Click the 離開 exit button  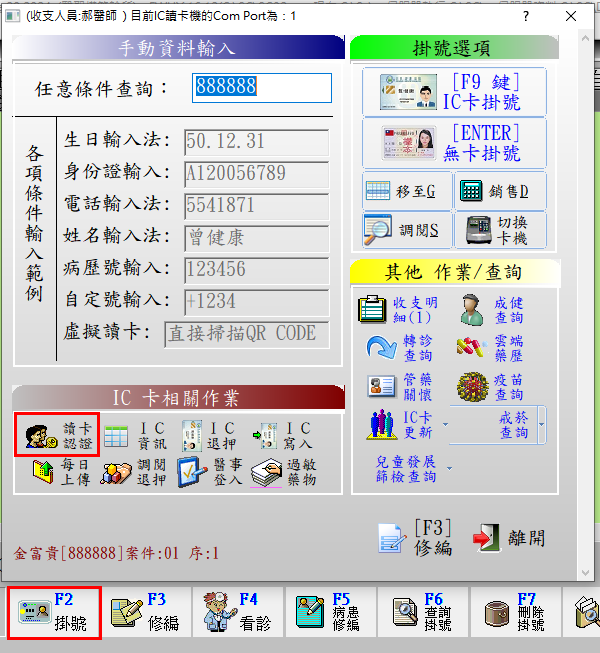[x=512, y=537]
